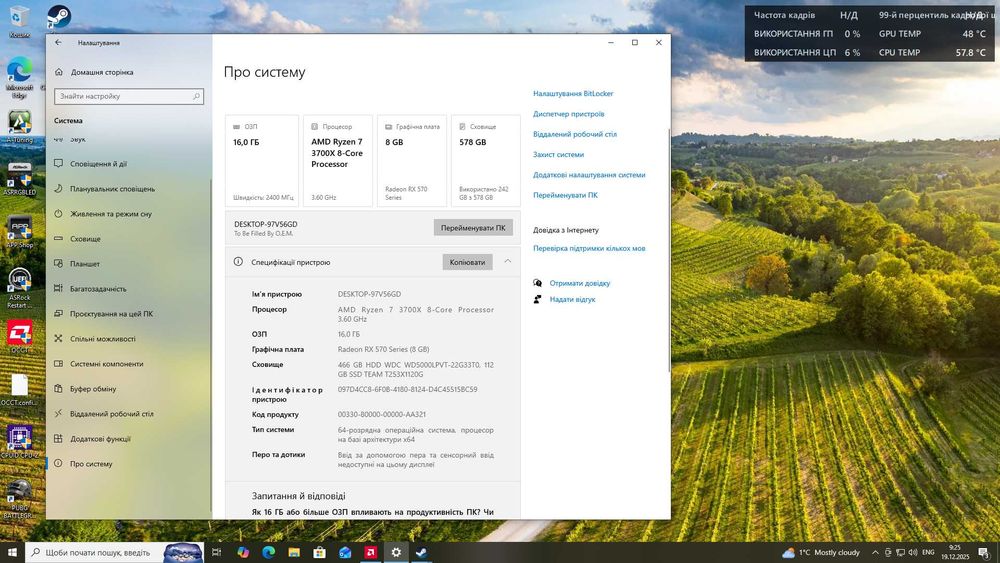Open the clock and date flyout

click(x=955, y=552)
